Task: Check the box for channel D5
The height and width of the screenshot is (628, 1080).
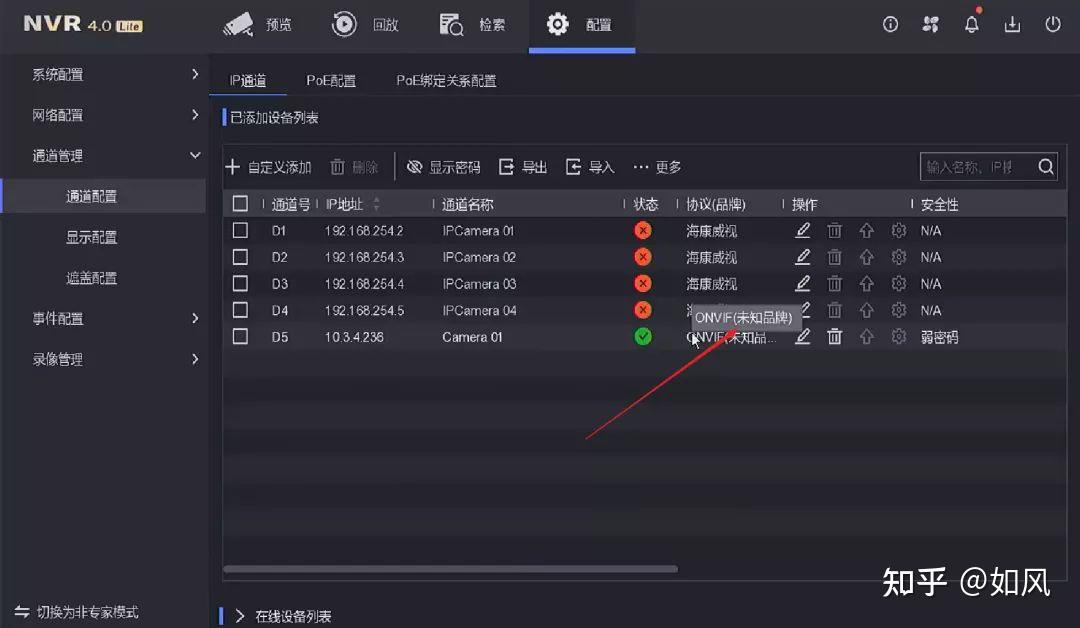Action: pos(240,337)
